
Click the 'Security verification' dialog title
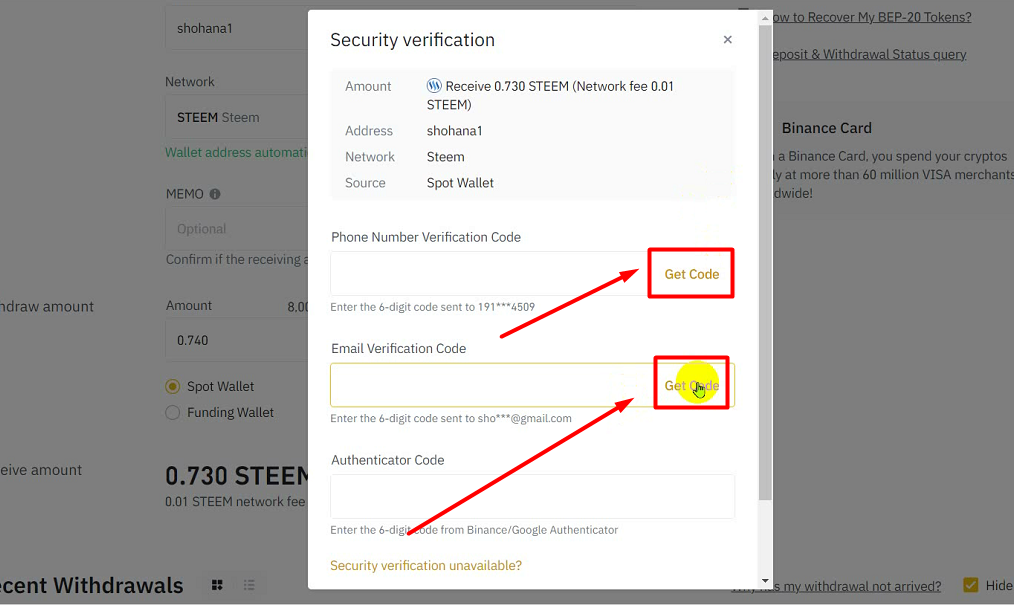(413, 40)
